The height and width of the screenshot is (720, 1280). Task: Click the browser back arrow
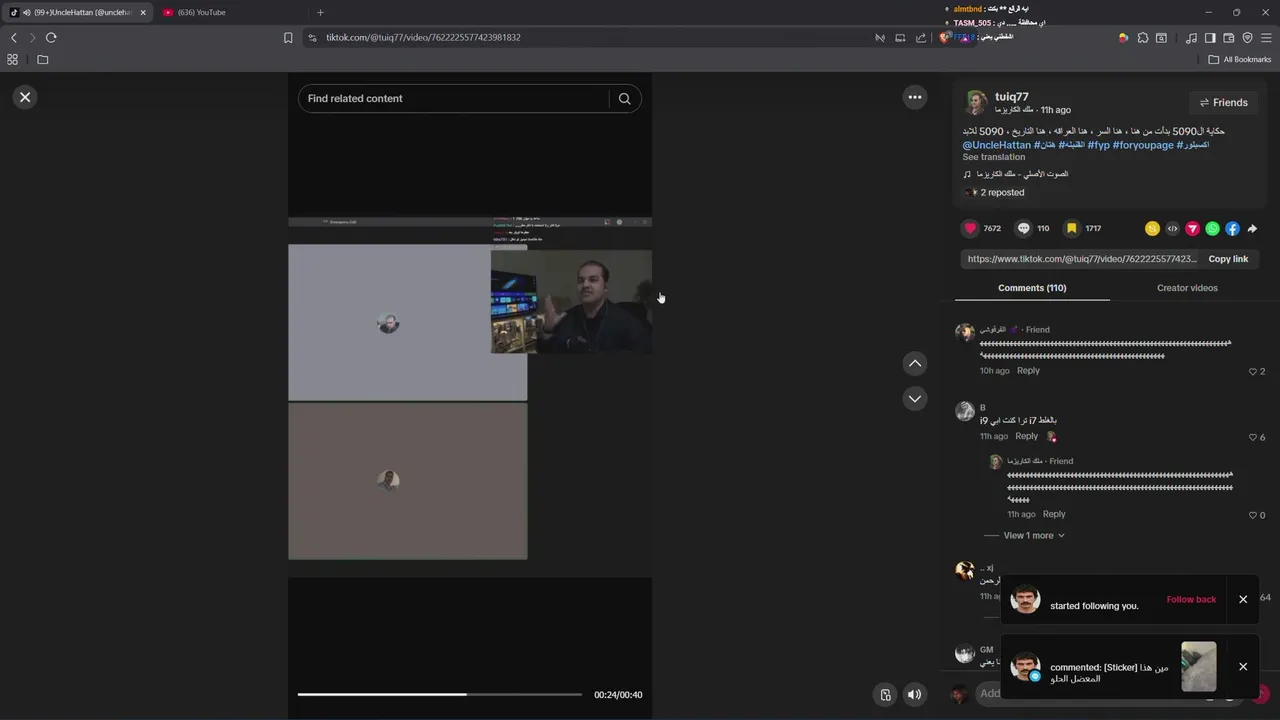tap(14, 37)
